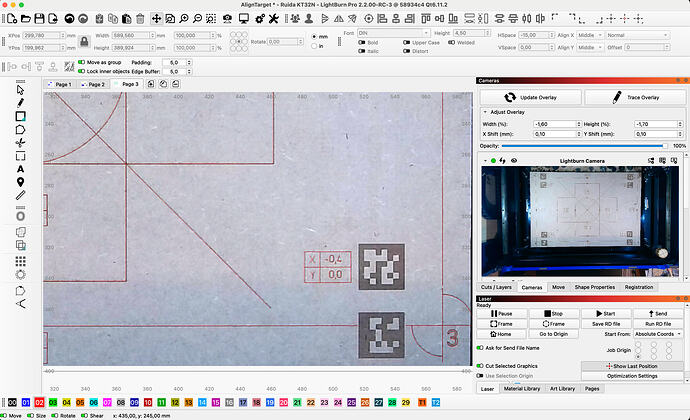The image size is (690, 420).
Task: Toggle Move as group switch
Action: 81,63
